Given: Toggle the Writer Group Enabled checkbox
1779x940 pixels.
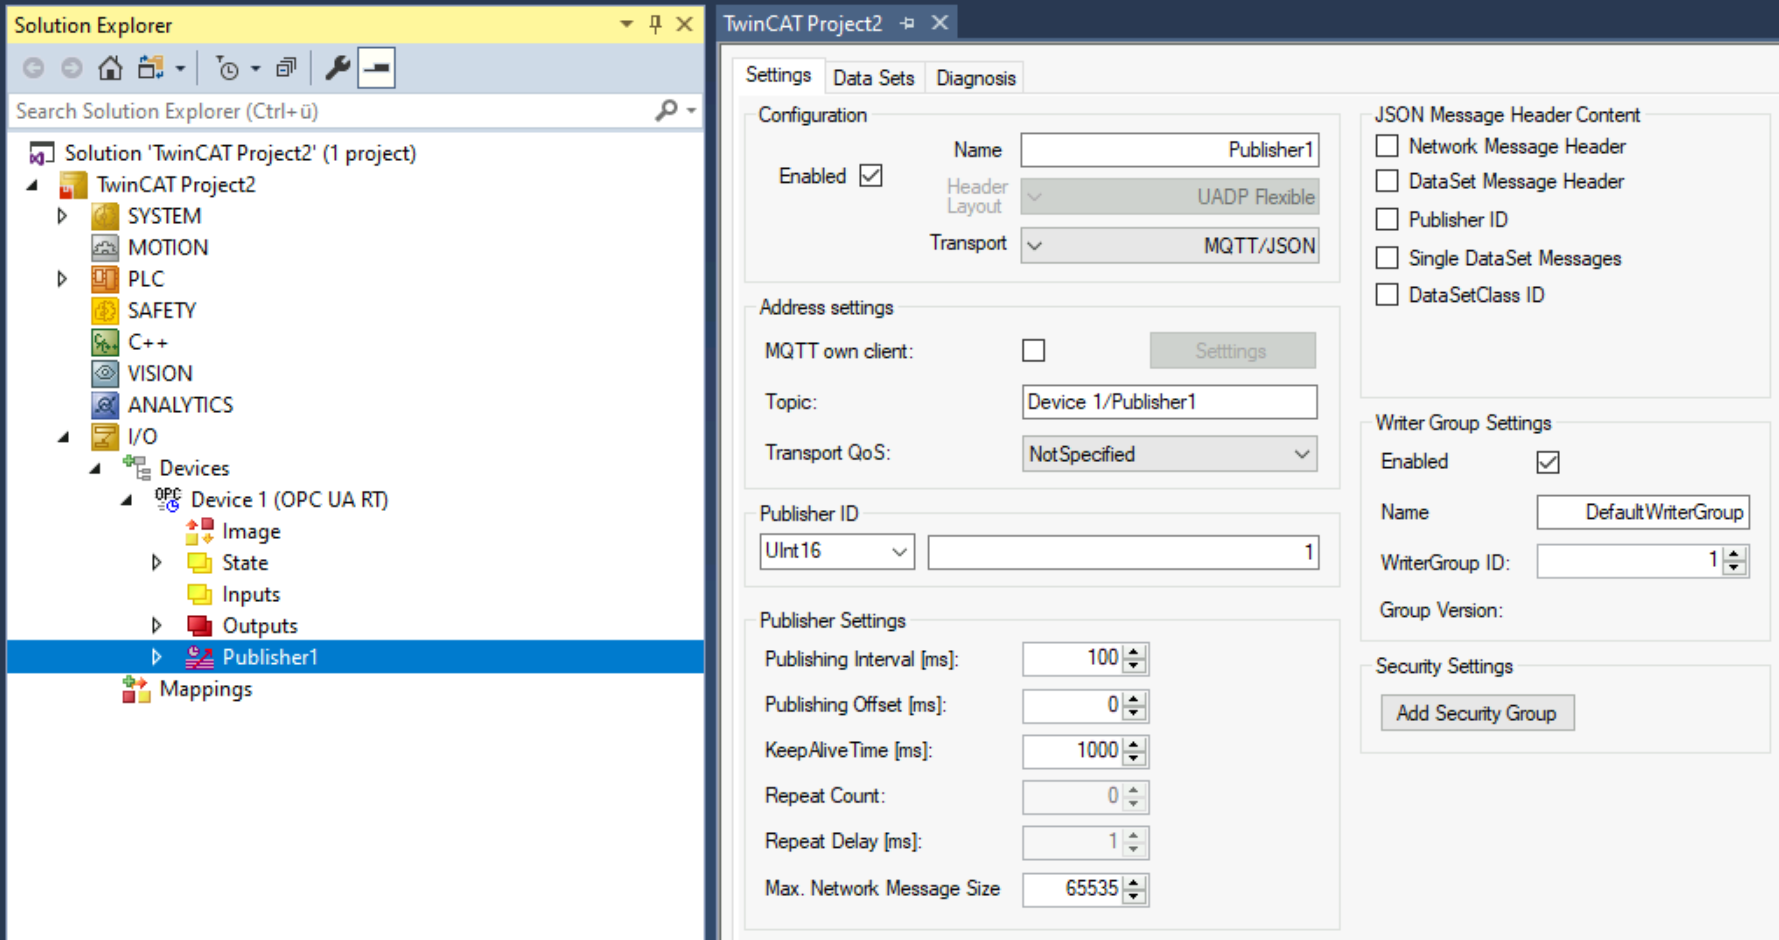Looking at the screenshot, I should [1548, 462].
